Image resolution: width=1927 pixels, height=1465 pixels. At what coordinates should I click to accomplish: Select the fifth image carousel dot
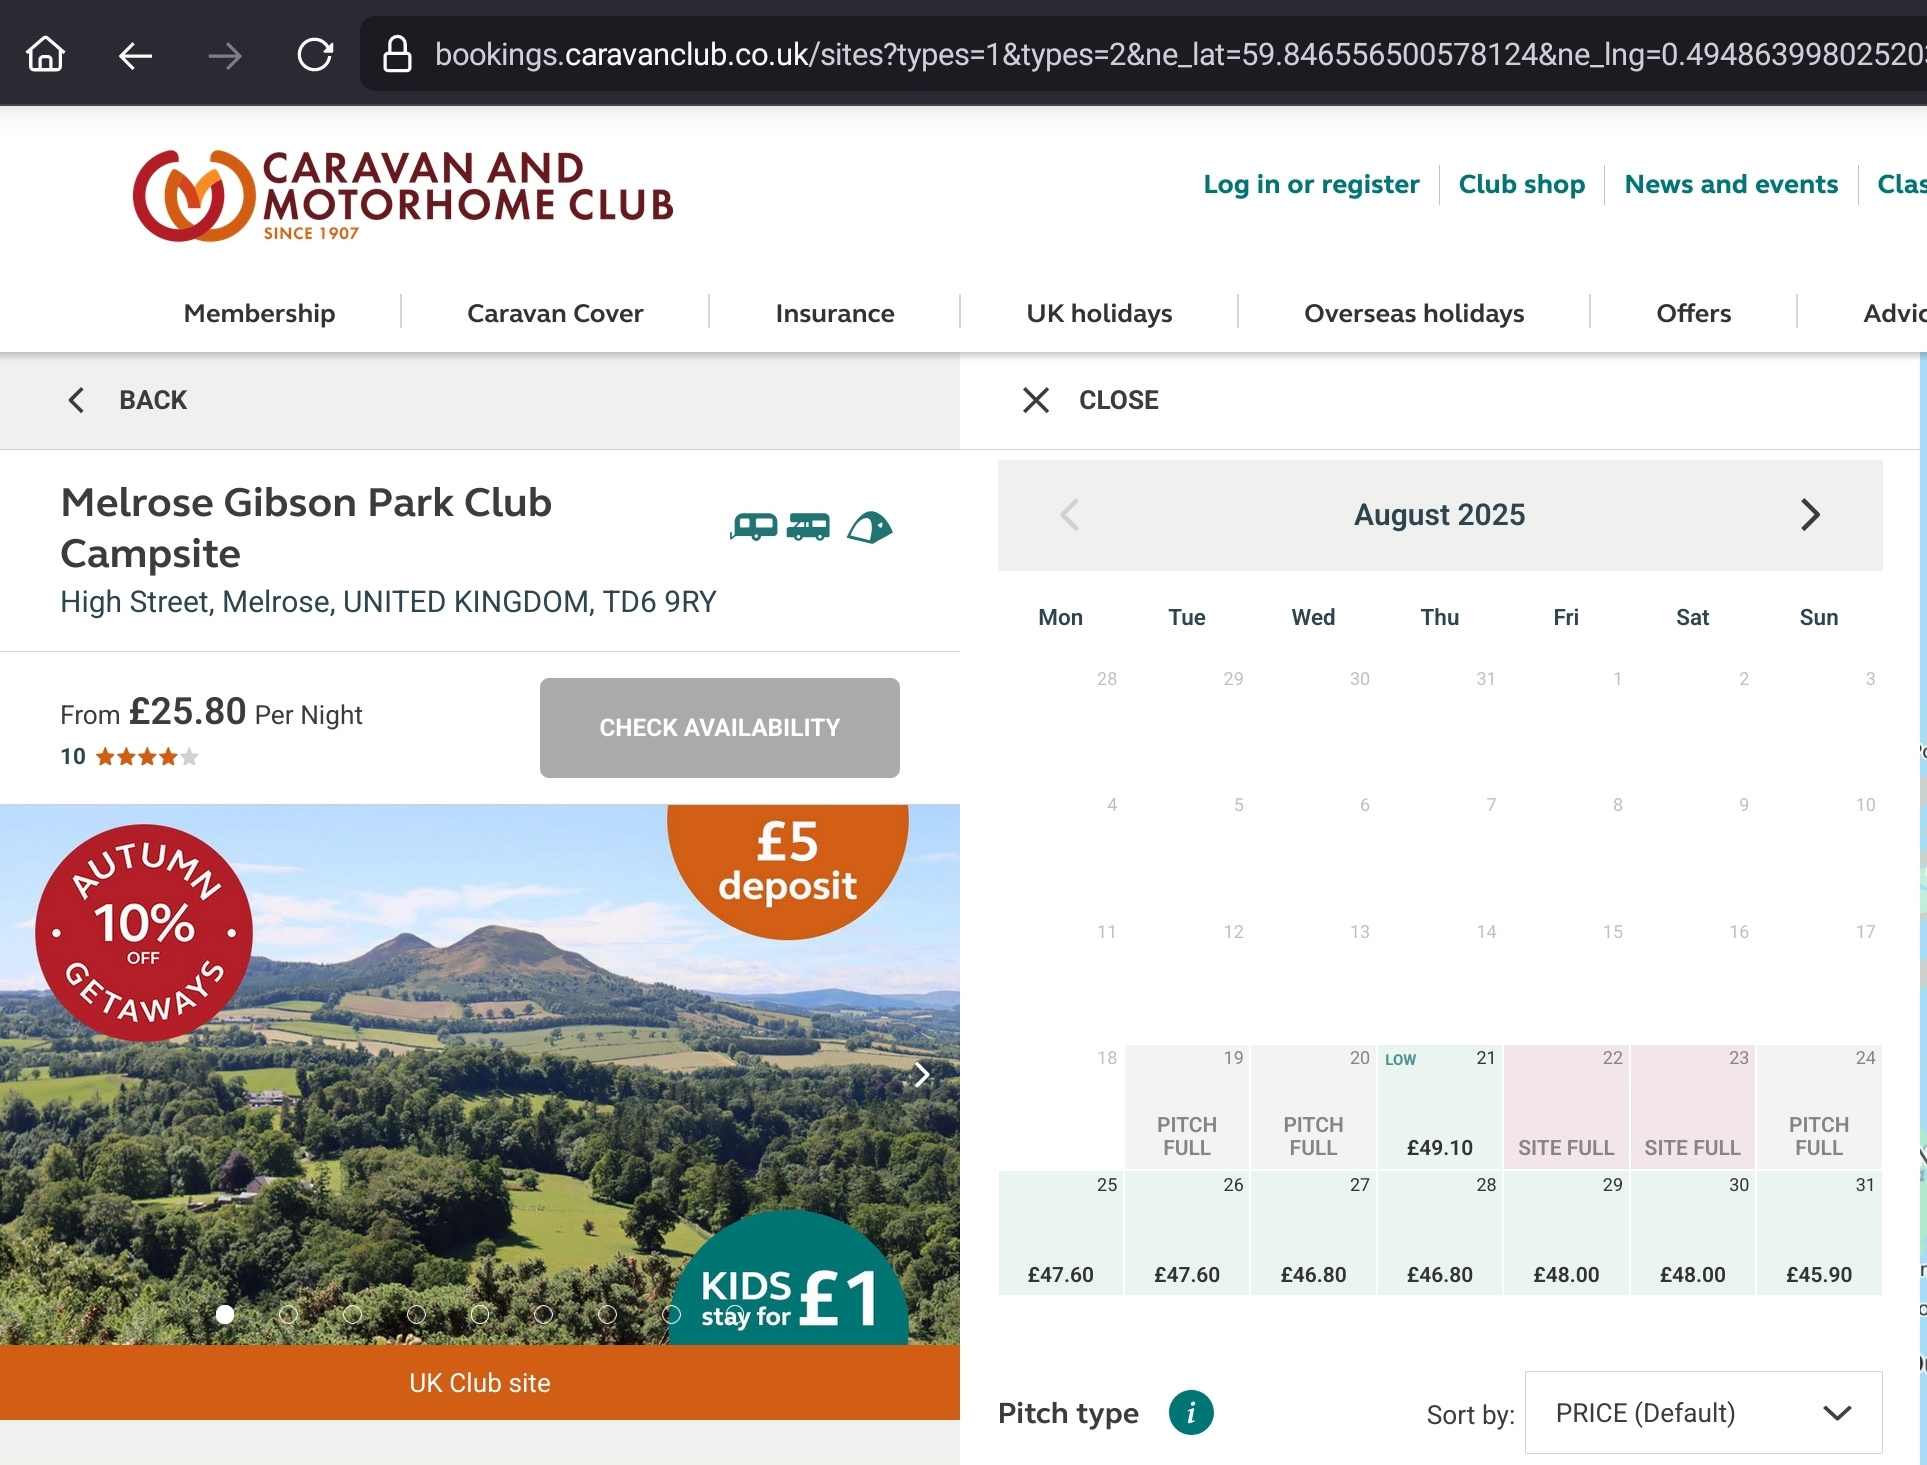coord(480,1314)
